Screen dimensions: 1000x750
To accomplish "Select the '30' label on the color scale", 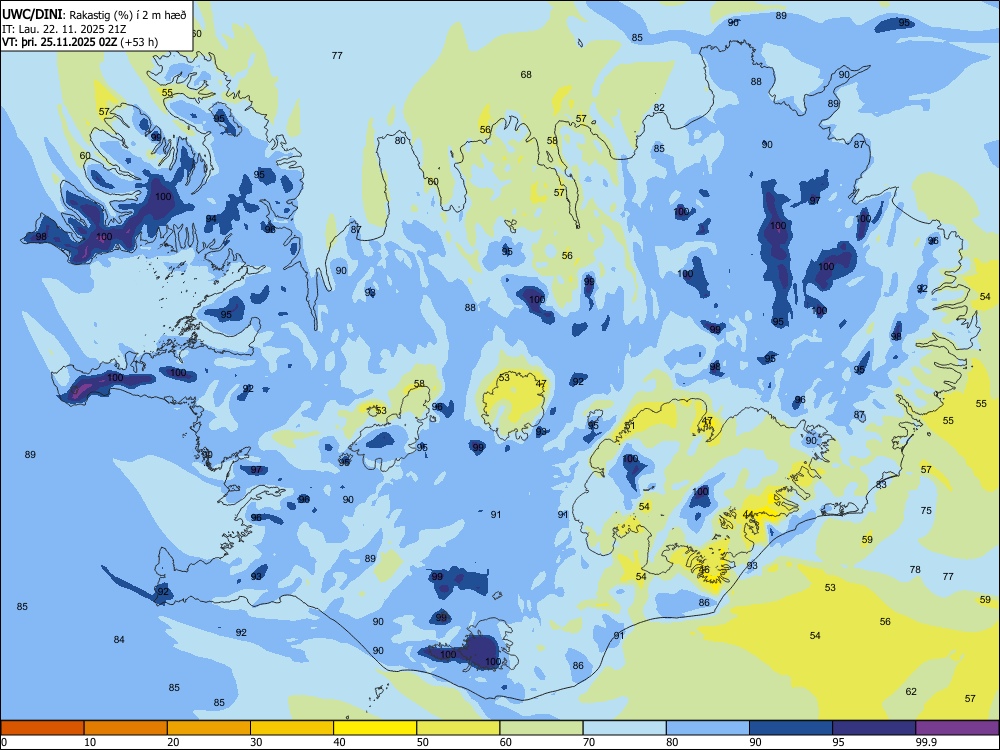I will tap(256, 742).
